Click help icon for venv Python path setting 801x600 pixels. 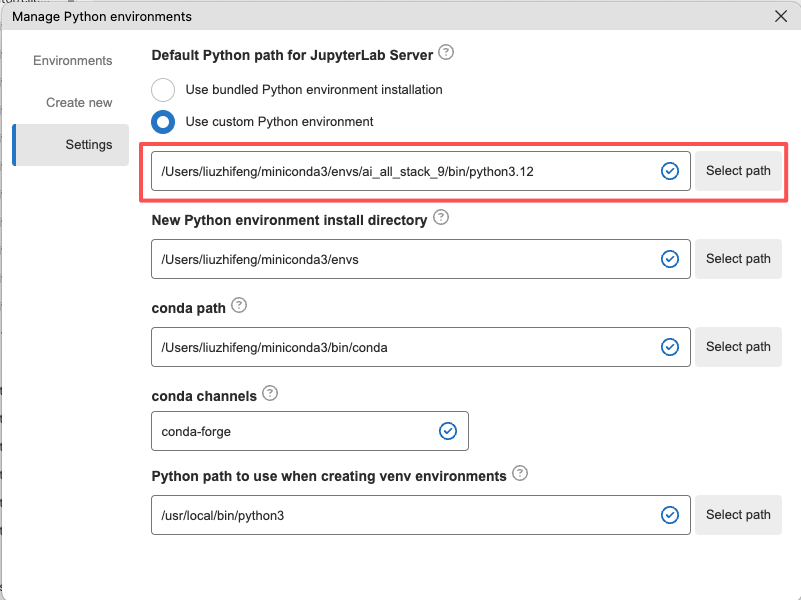520,474
